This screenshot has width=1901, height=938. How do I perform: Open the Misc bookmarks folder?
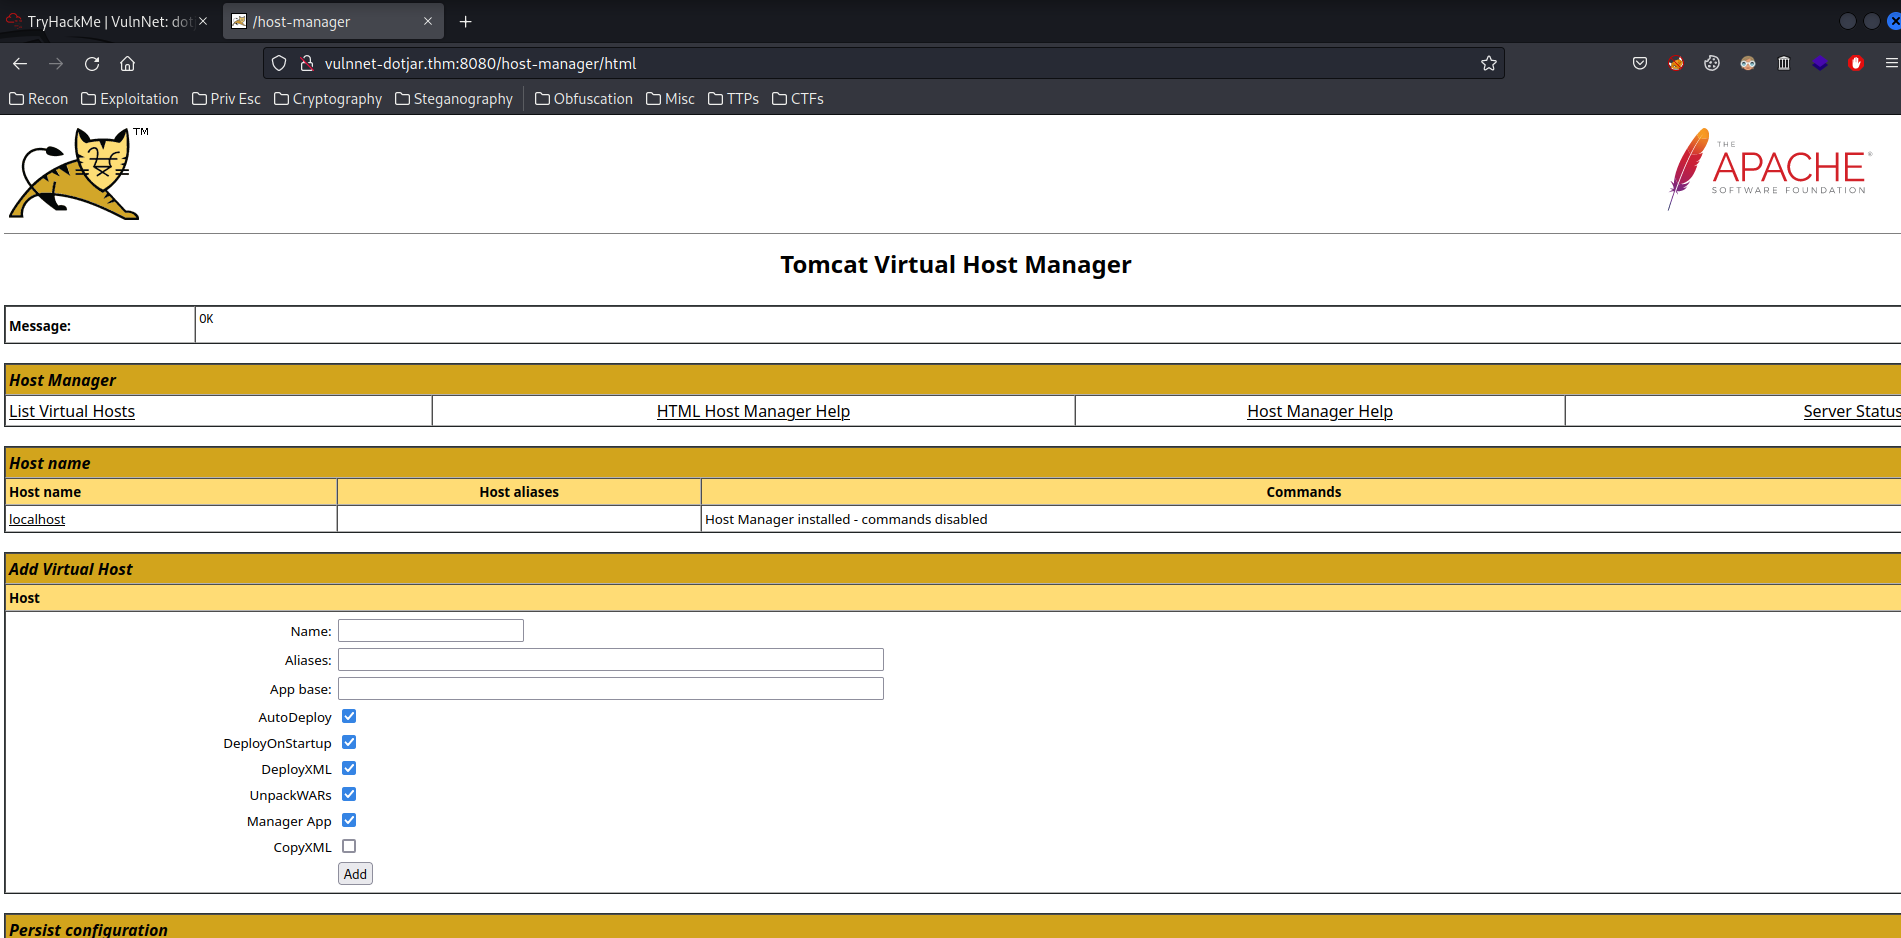(670, 99)
